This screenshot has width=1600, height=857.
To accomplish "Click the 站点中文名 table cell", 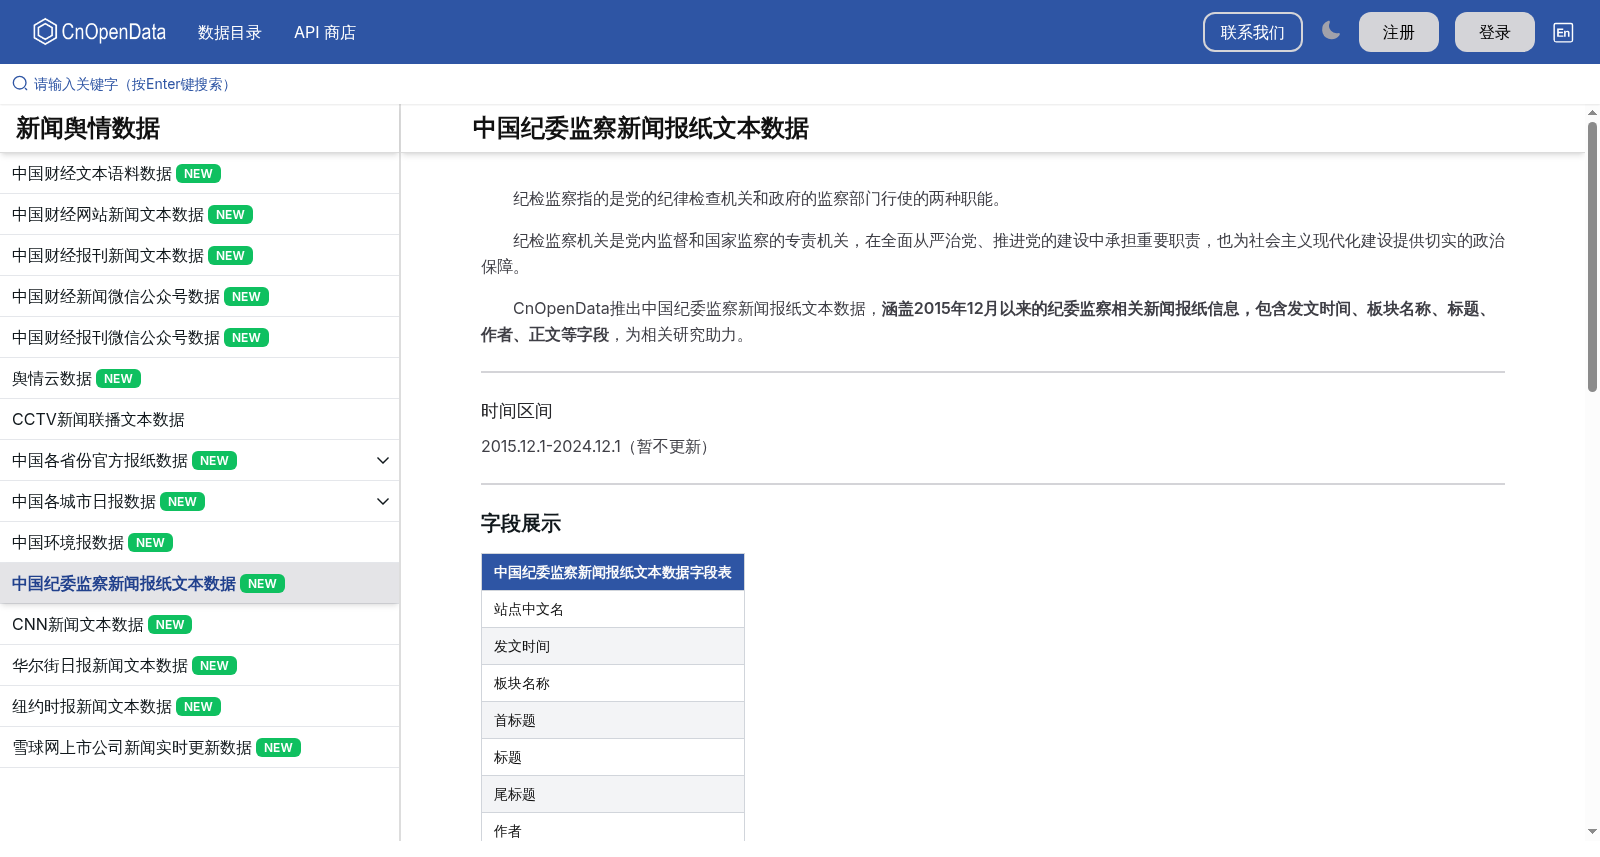I will tap(613, 609).
